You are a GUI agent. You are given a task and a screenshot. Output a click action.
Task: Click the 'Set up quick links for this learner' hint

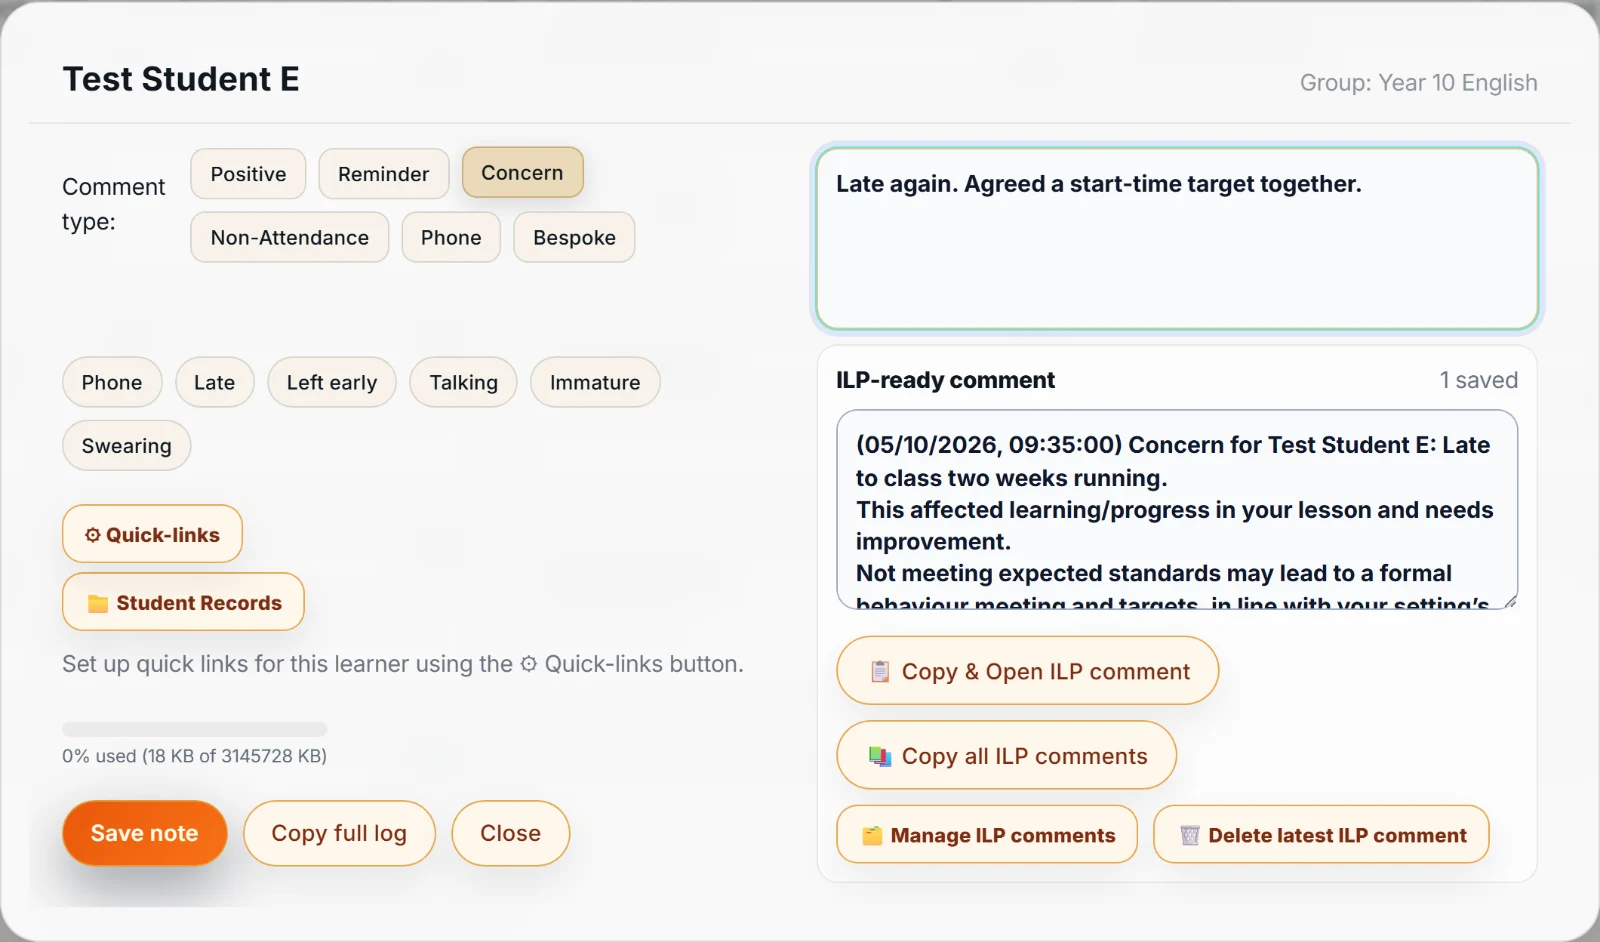[x=402, y=664]
